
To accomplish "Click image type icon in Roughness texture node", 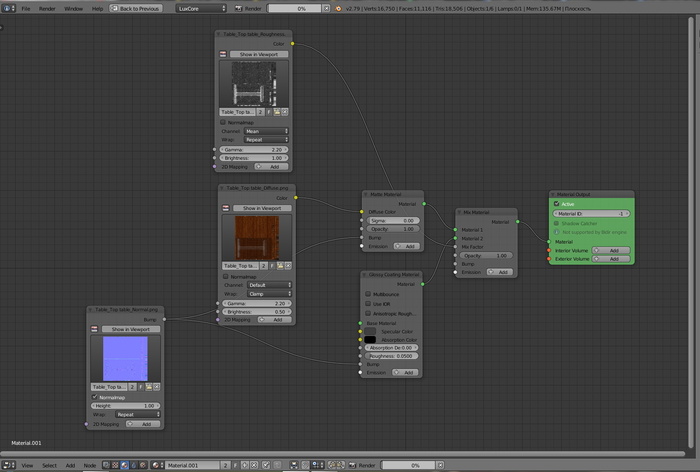I will coord(225,54).
